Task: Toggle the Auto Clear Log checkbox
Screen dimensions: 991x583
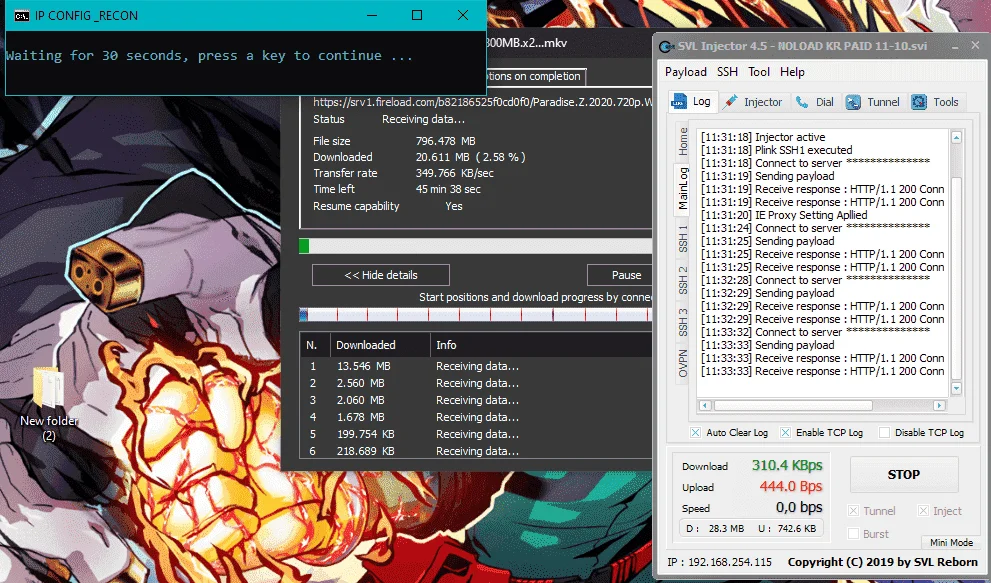Action: [695, 433]
